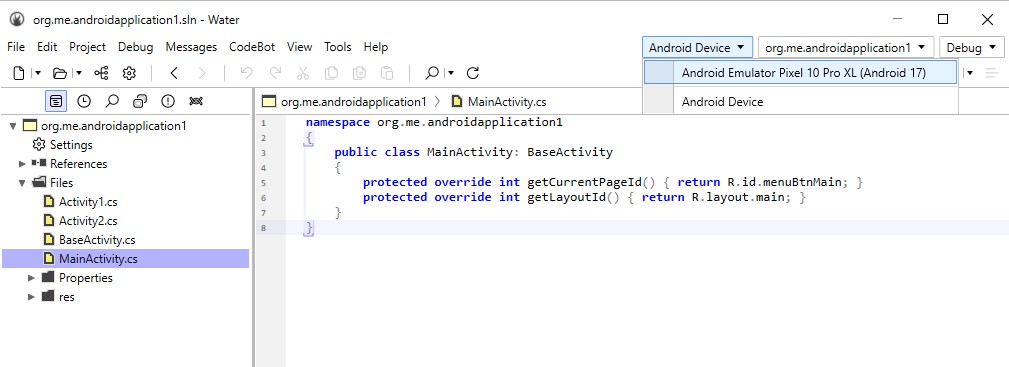Select Settings in the project tree

(71, 145)
